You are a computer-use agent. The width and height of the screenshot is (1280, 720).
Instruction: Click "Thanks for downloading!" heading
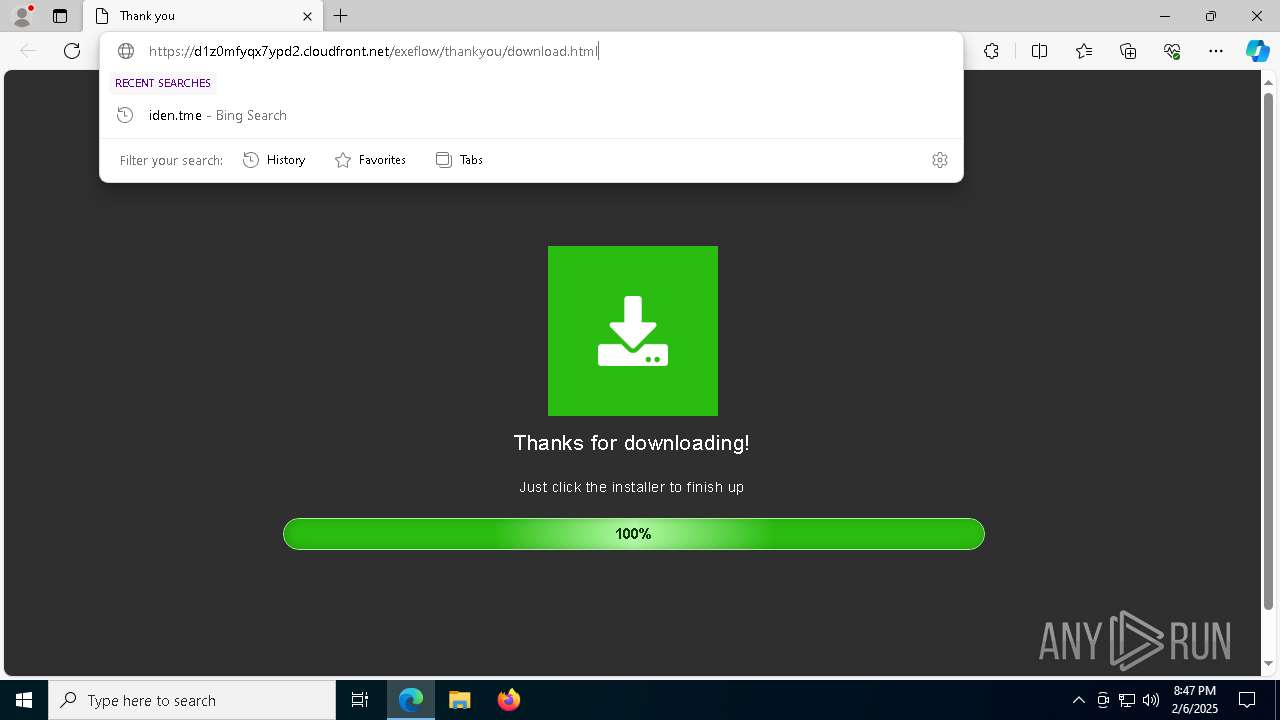point(631,443)
